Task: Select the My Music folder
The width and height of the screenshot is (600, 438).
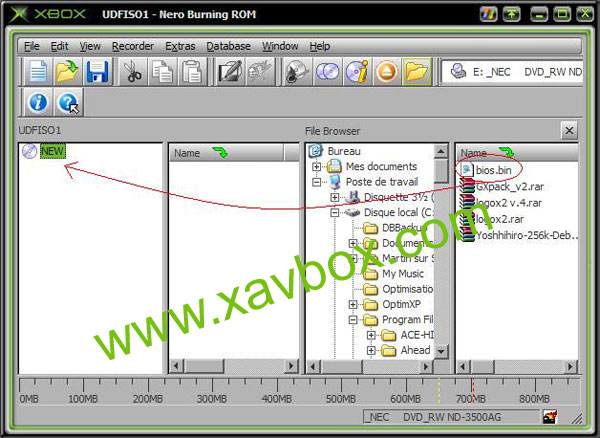Action: [402, 273]
